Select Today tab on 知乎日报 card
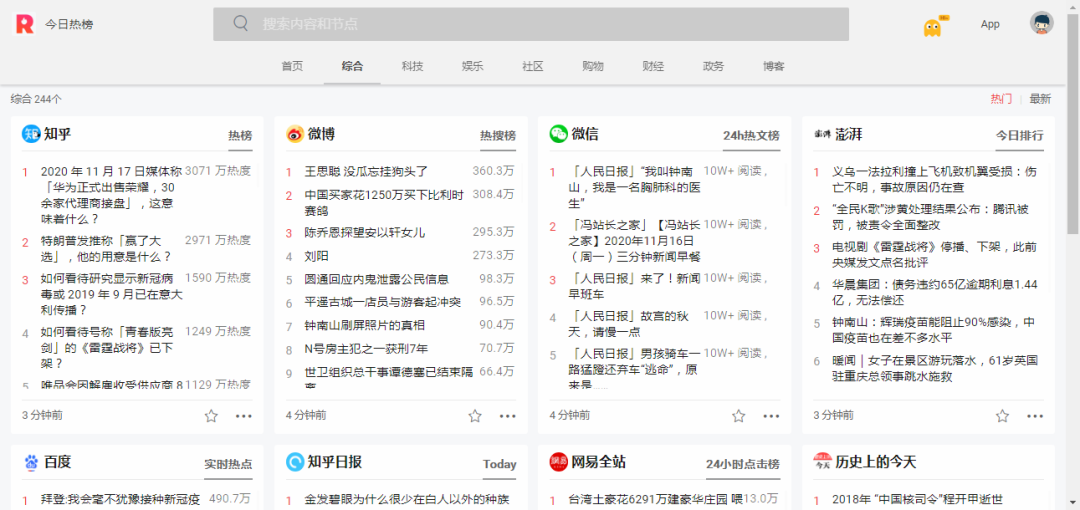This screenshot has height=510, width=1080. (499, 464)
